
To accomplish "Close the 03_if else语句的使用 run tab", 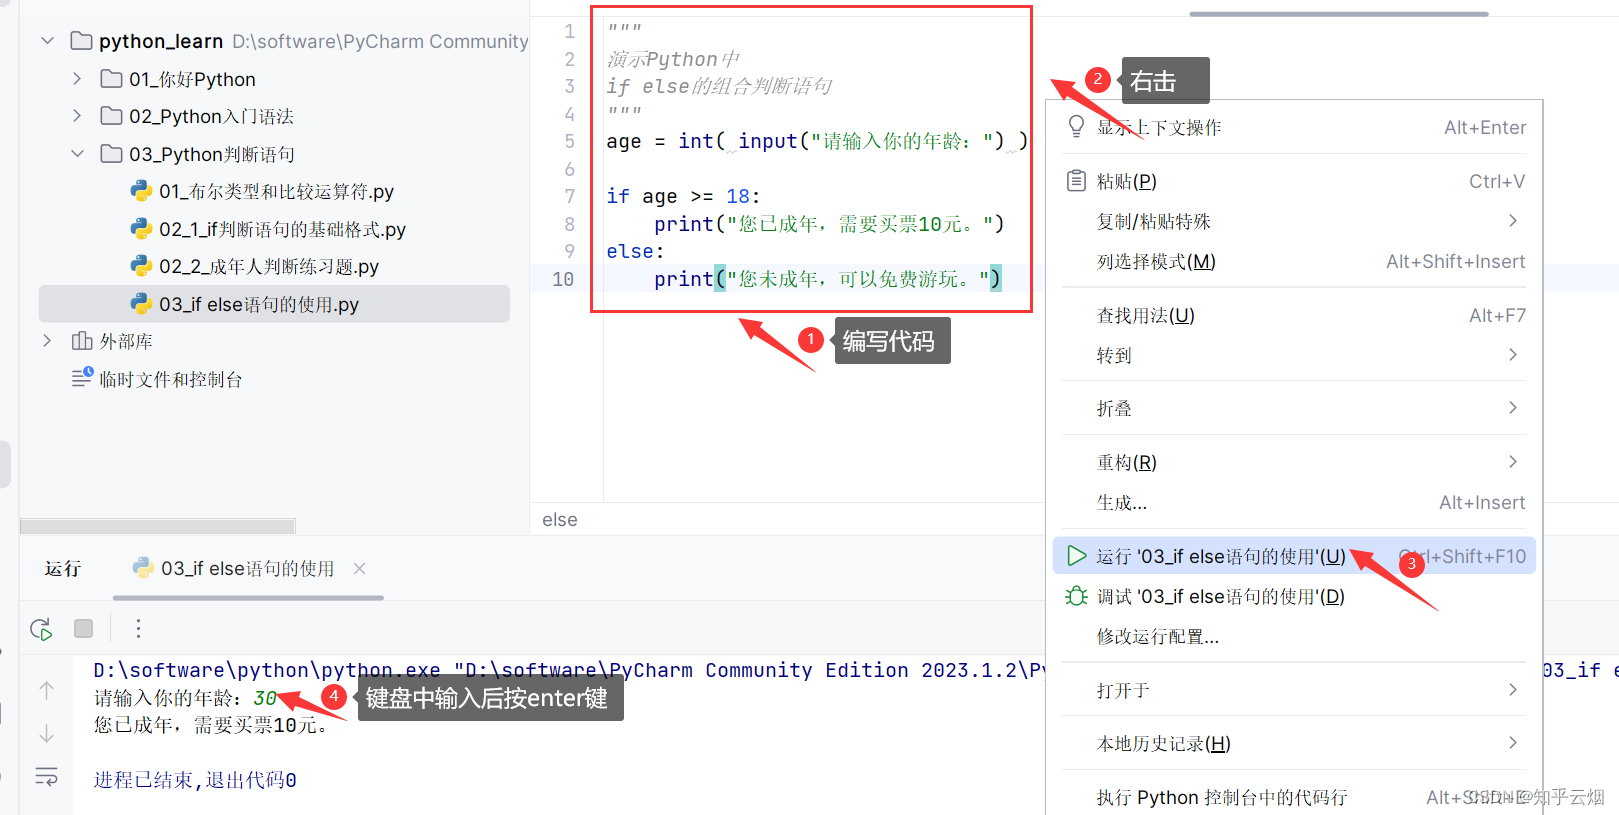I will pyautogui.click(x=359, y=568).
